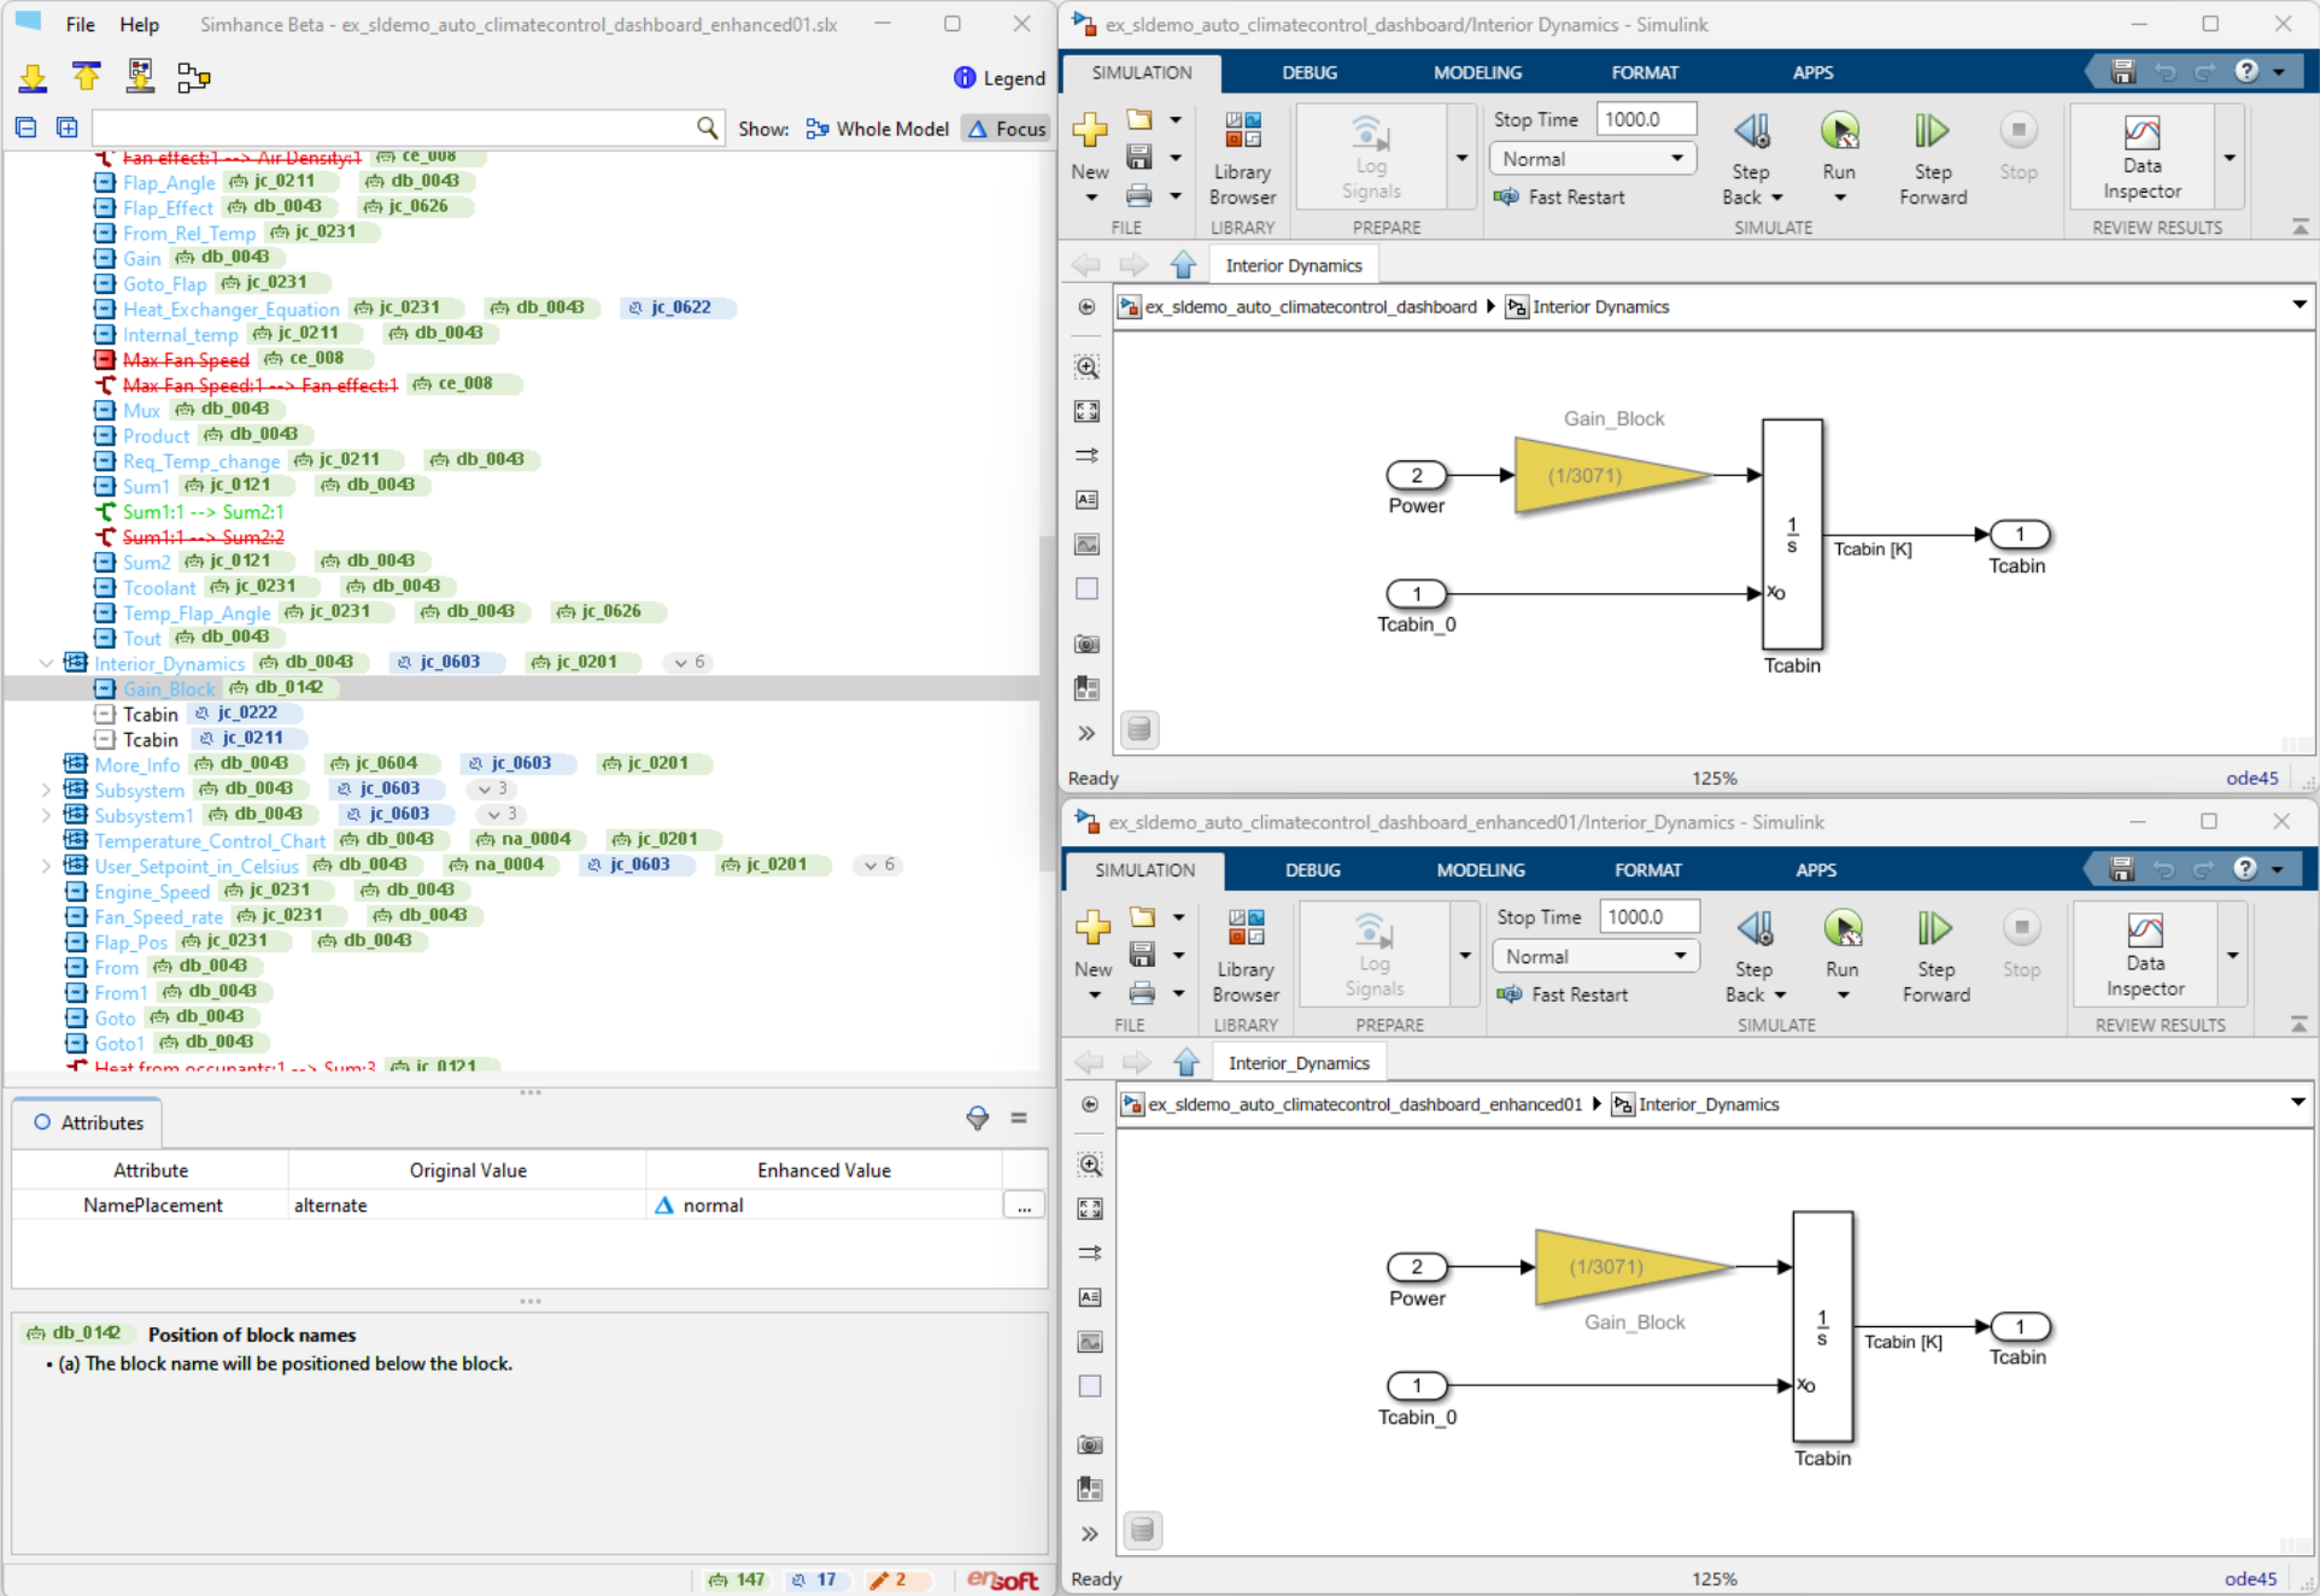This screenshot has width=2320, height=1596.
Task: Click the magnifier search icon in Simhance
Action: (707, 128)
